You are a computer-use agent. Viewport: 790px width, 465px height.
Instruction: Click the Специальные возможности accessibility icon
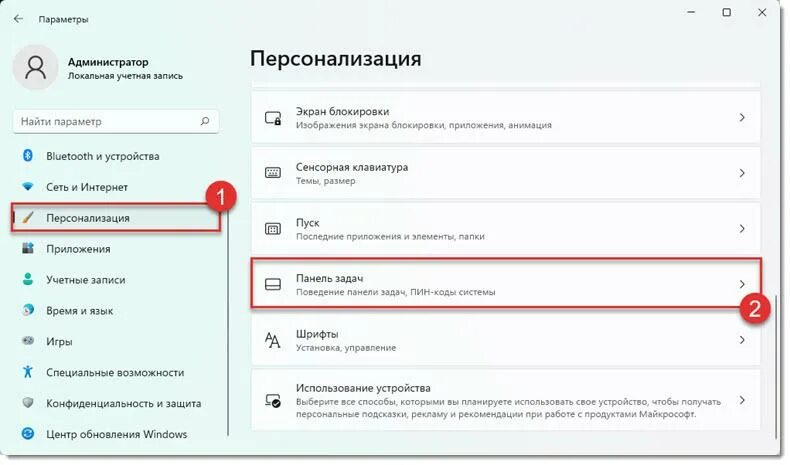[28, 372]
